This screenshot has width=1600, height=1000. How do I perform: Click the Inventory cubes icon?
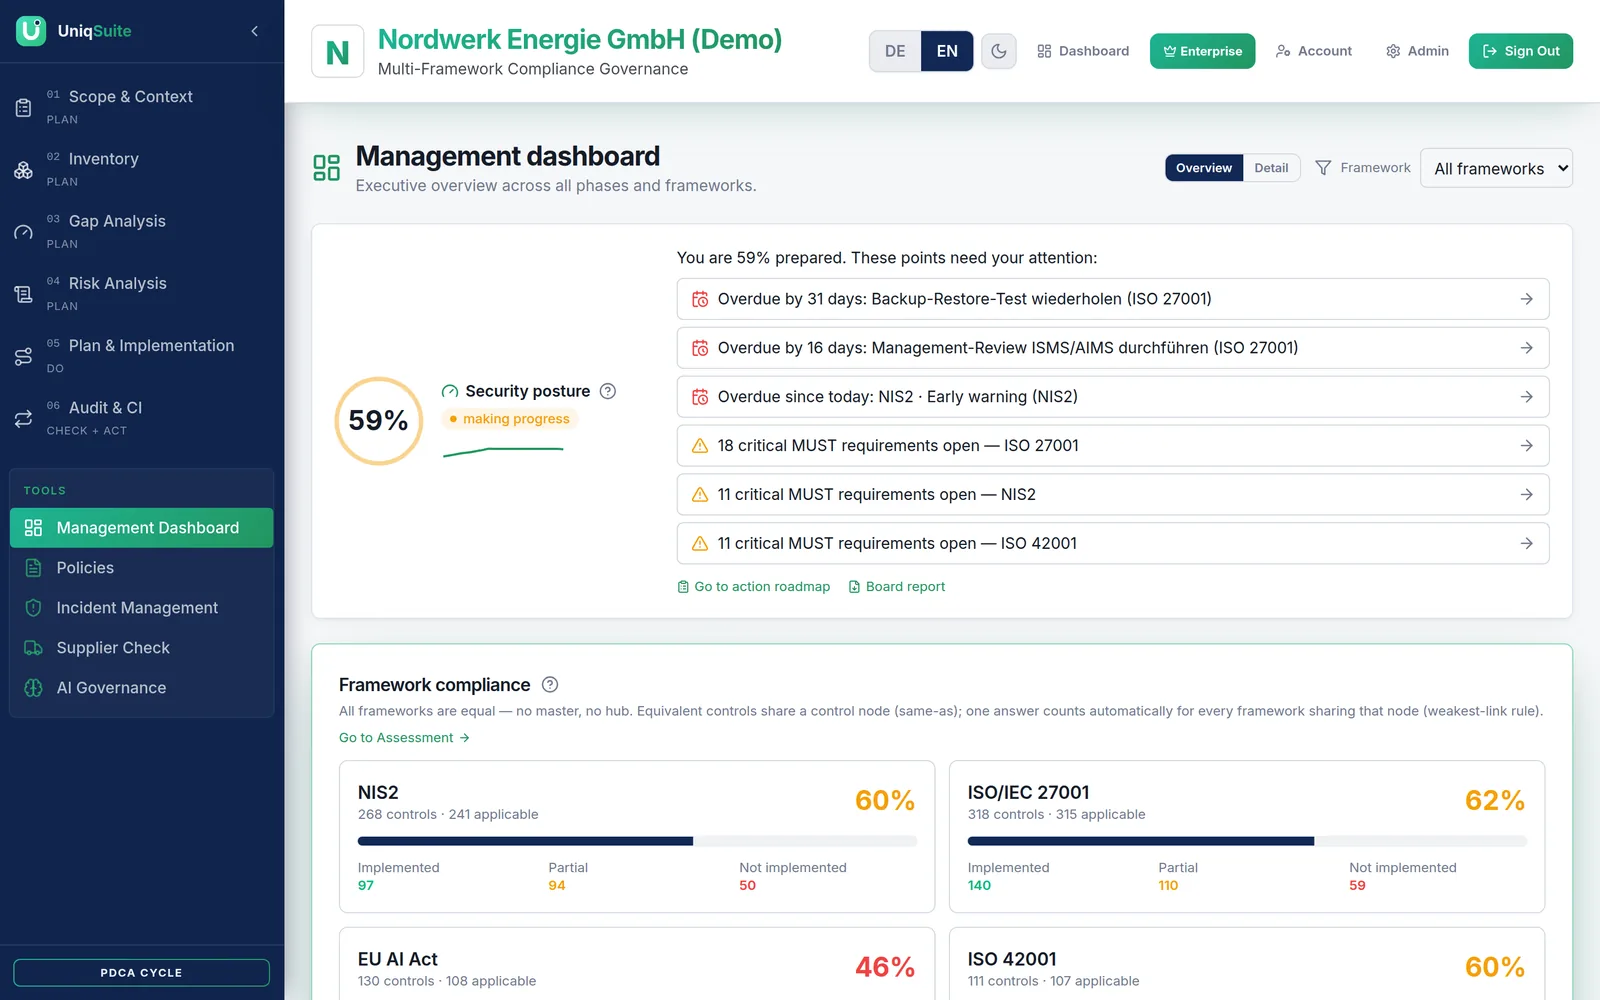[23, 170]
